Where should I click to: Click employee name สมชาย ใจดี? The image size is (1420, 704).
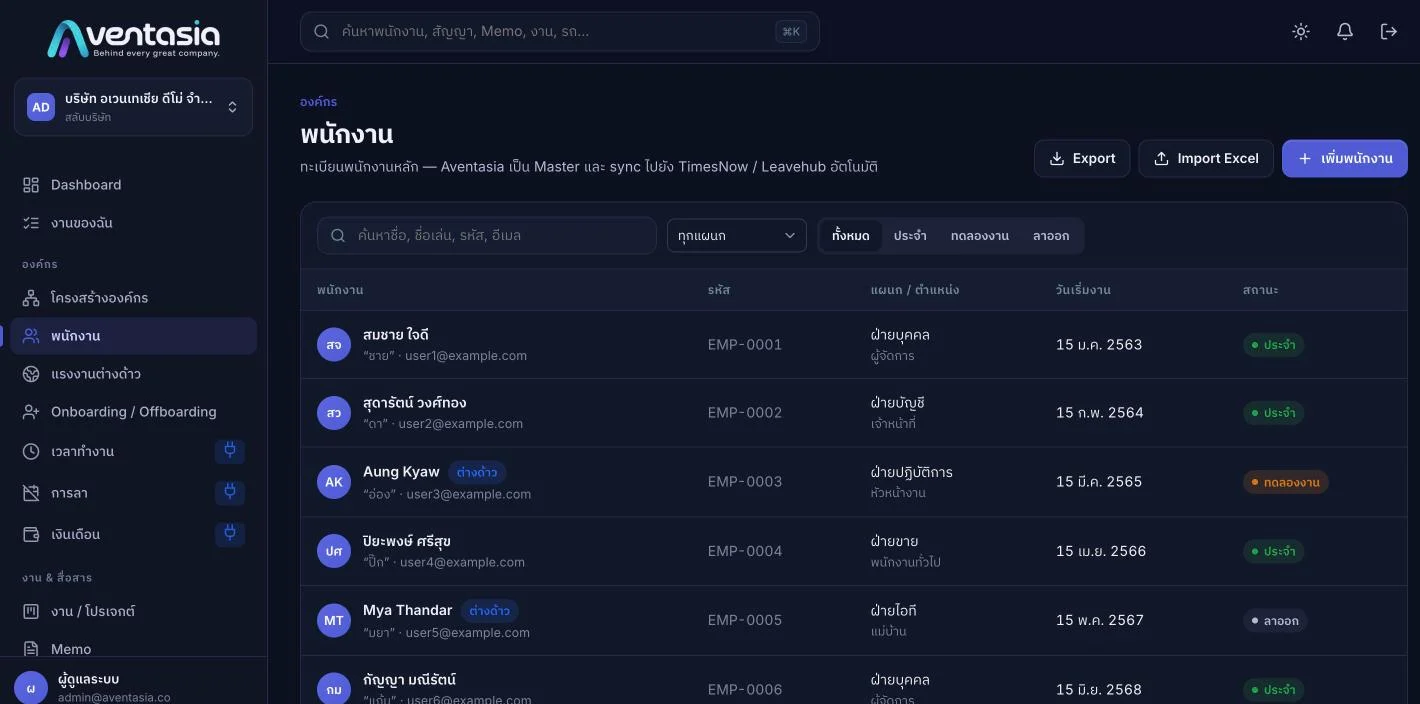pyautogui.click(x=396, y=335)
